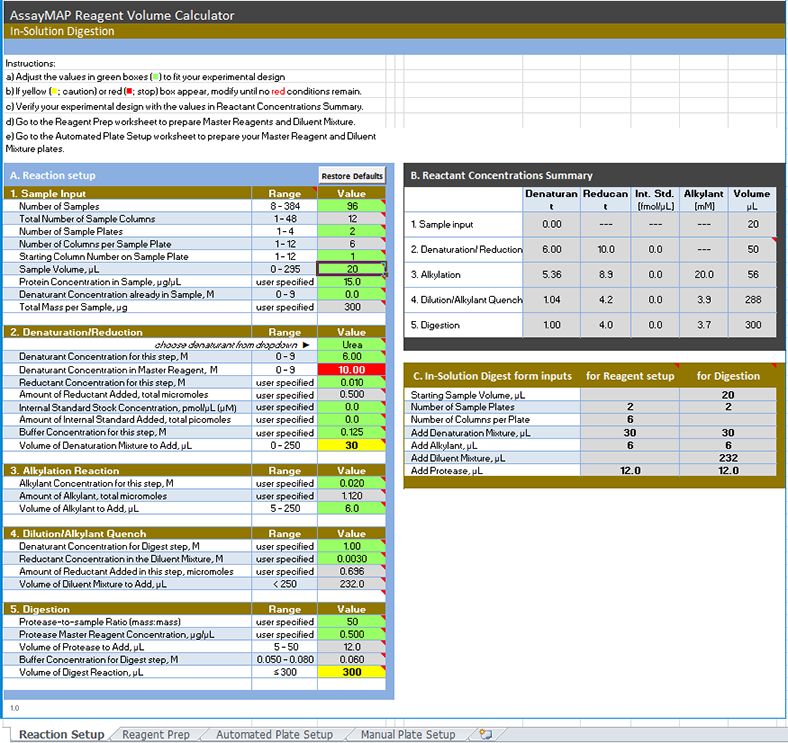This screenshot has height=743, width=788.
Task: Select Denaturant Concentration for Digest step 1.00
Action: tap(351, 546)
